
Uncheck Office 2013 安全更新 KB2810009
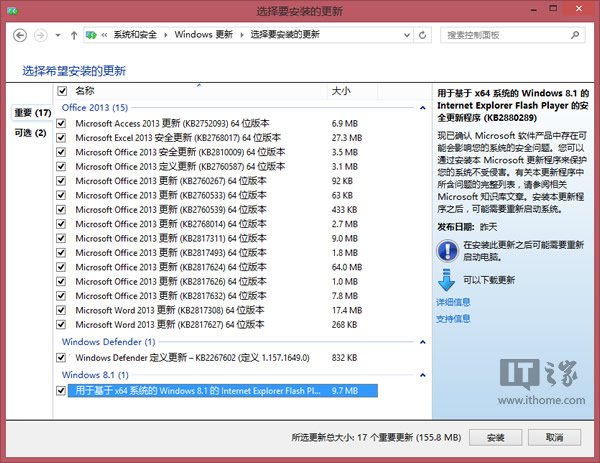(x=61, y=152)
